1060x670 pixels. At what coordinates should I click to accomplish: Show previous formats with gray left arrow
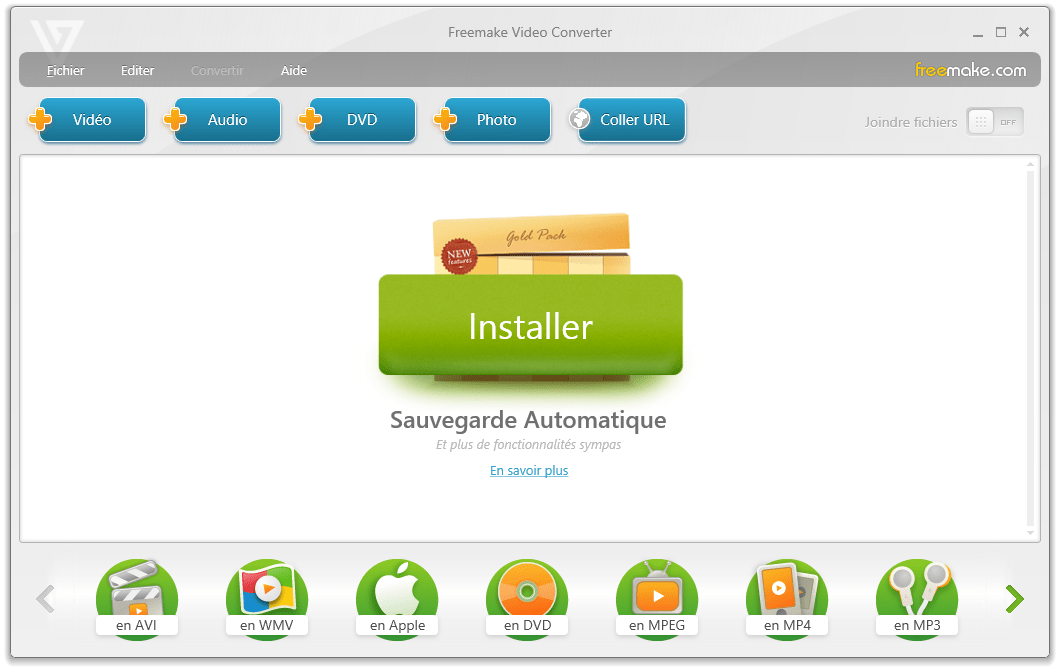pyautogui.click(x=45, y=599)
